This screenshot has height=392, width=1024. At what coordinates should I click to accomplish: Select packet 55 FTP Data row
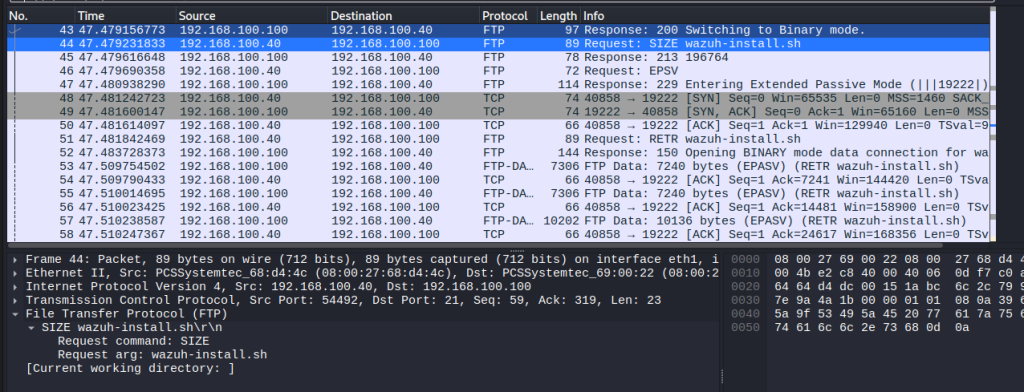(498, 193)
